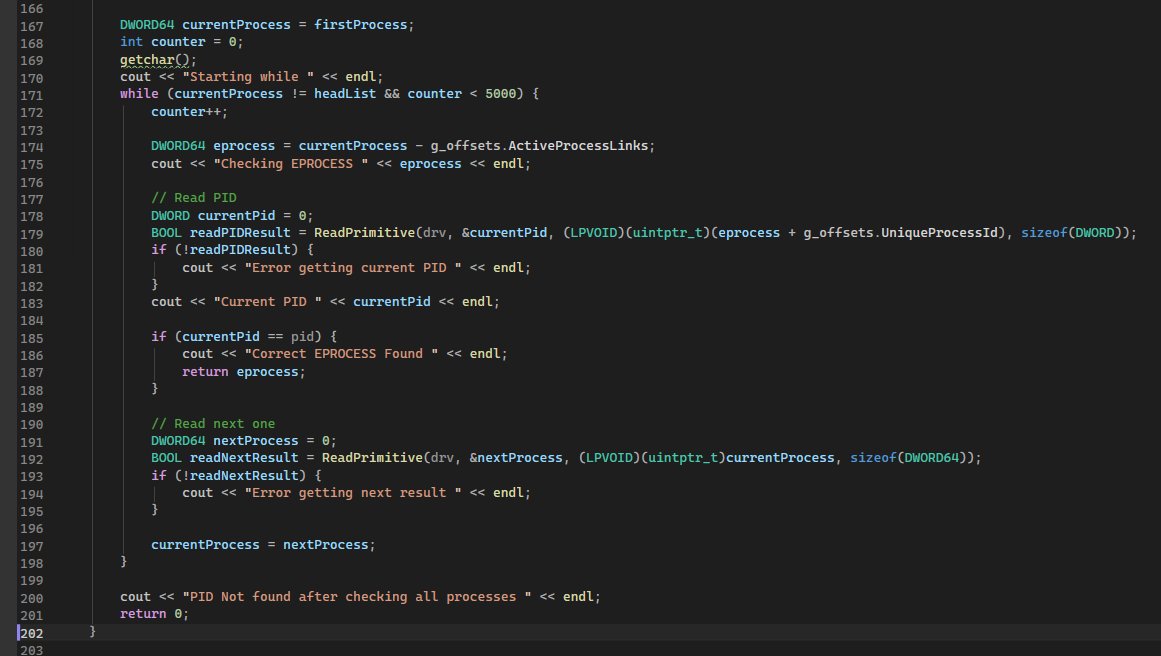
Task: Click the "PID Not found after checking all processes " string
Action: [357, 596]
